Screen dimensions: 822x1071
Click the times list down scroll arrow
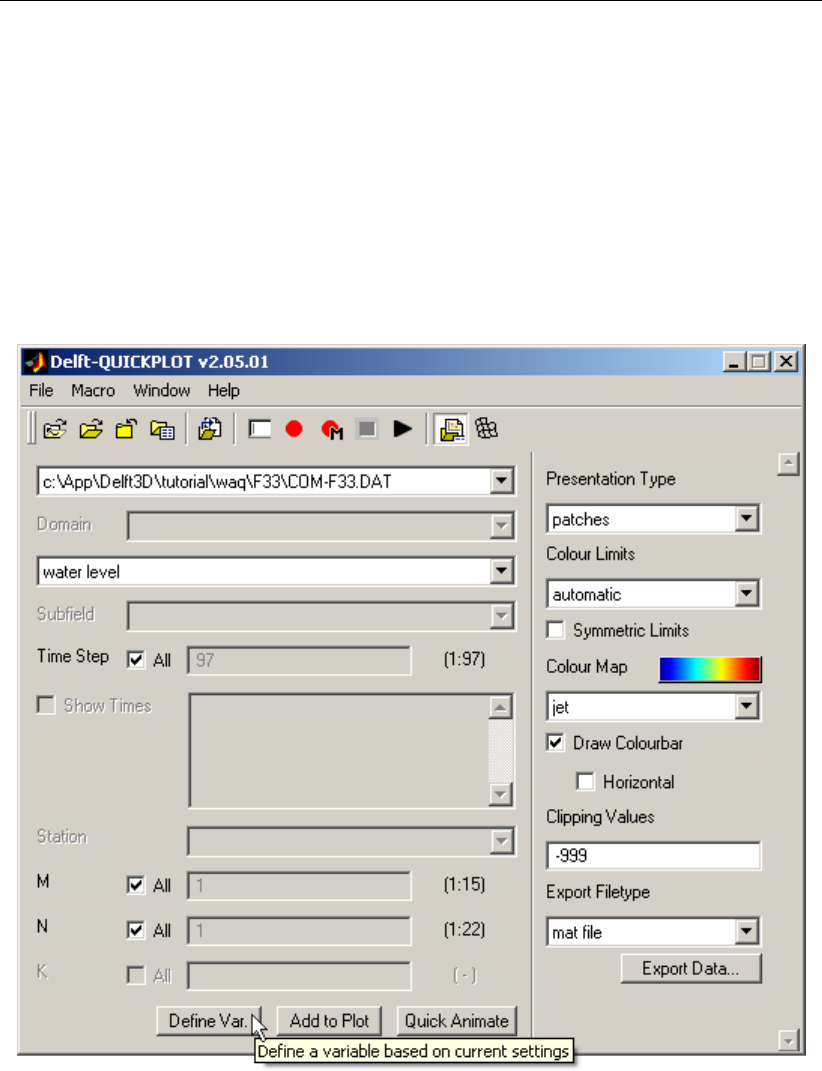click(501, 794)
